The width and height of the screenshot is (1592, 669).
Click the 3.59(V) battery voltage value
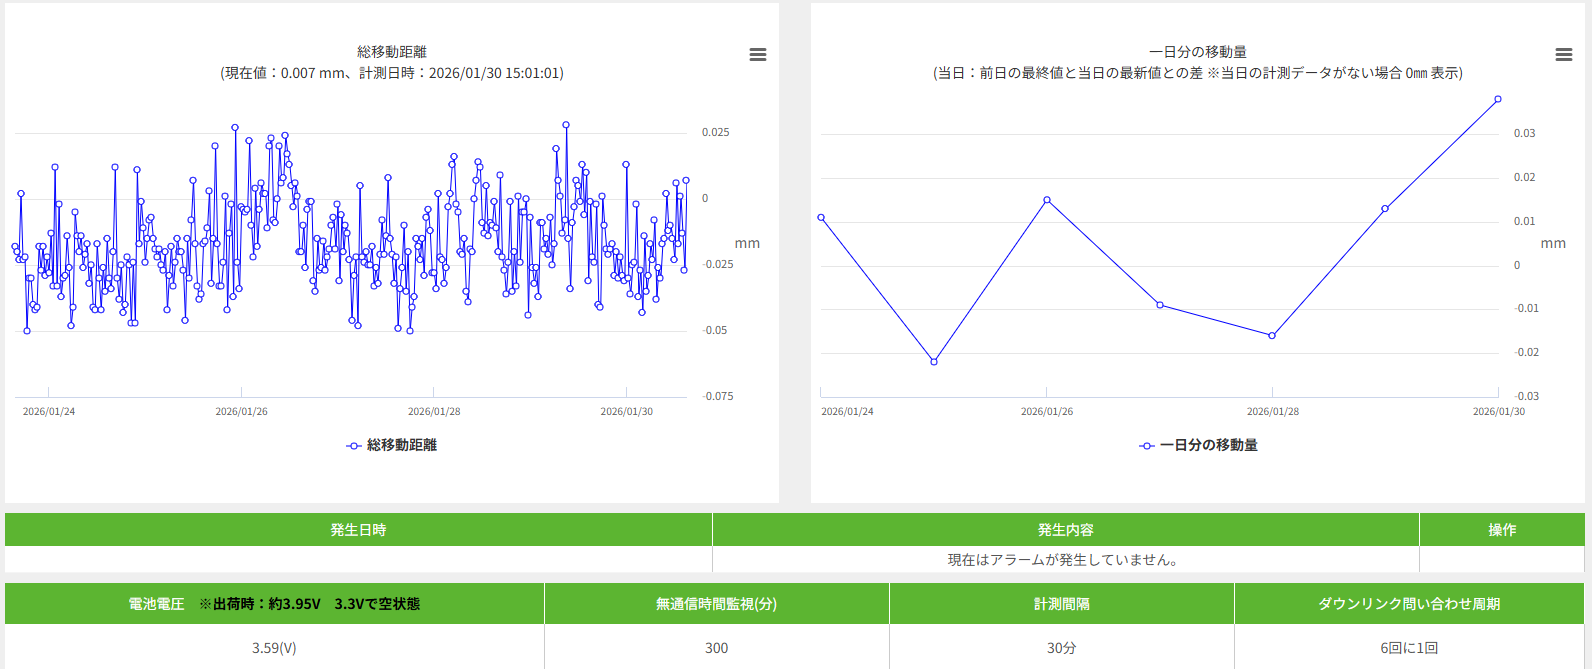[274, 648]
